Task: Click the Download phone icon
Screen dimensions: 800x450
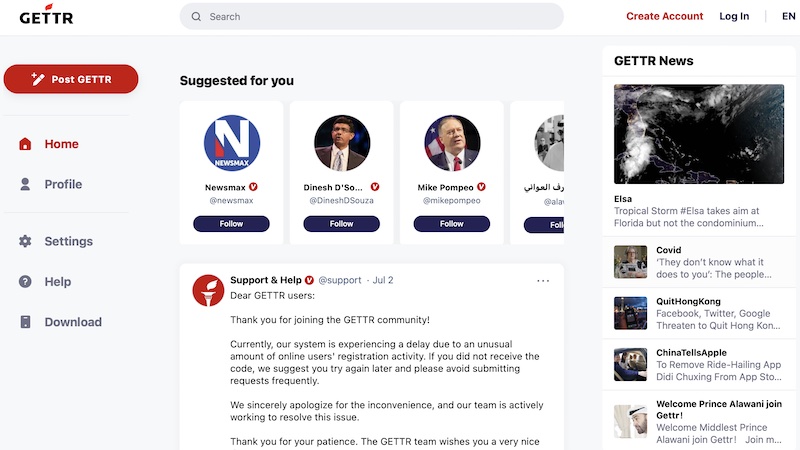Action: pos(25,322)
